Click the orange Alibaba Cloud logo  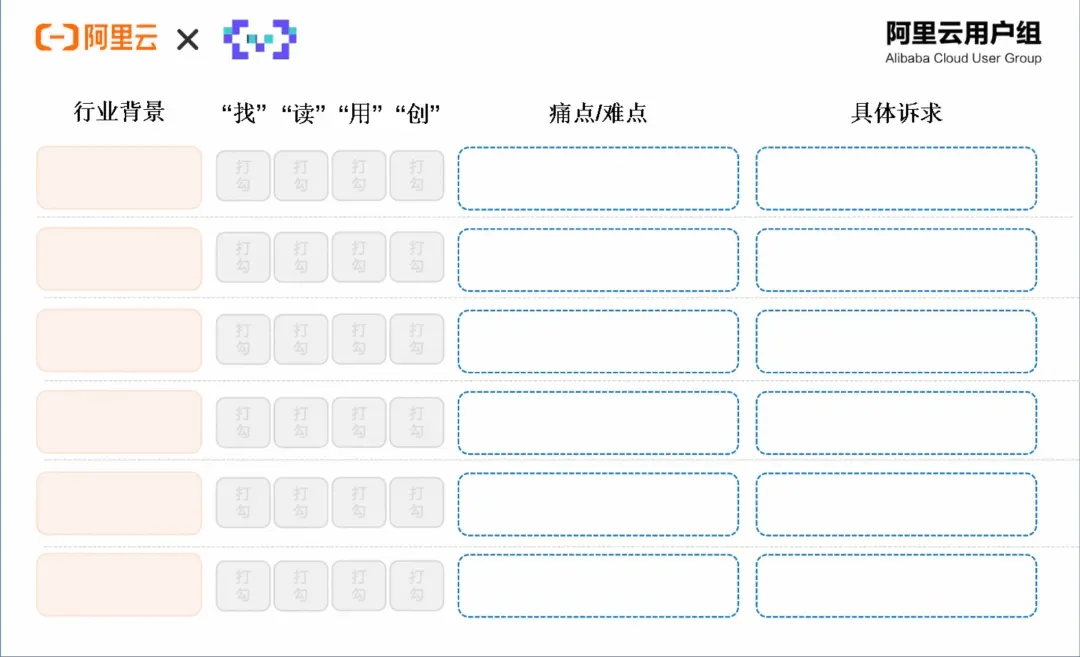pos(96,37)
